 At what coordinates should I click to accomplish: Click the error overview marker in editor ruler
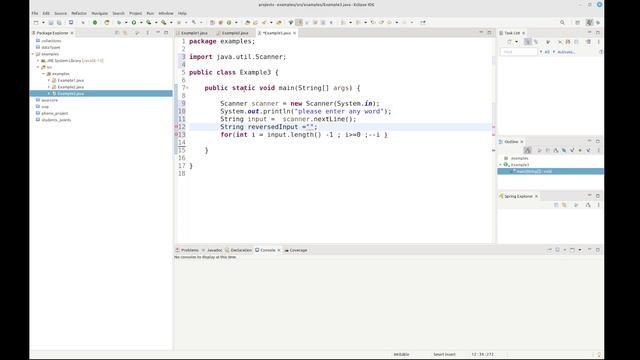tap(493, 127)
